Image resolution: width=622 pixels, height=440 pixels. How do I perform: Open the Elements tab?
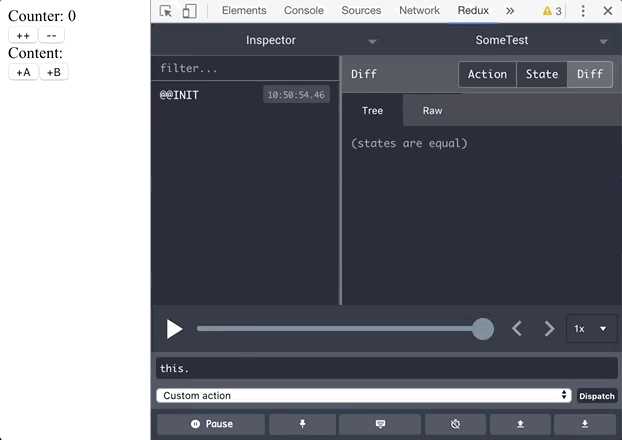coord(244,10)
